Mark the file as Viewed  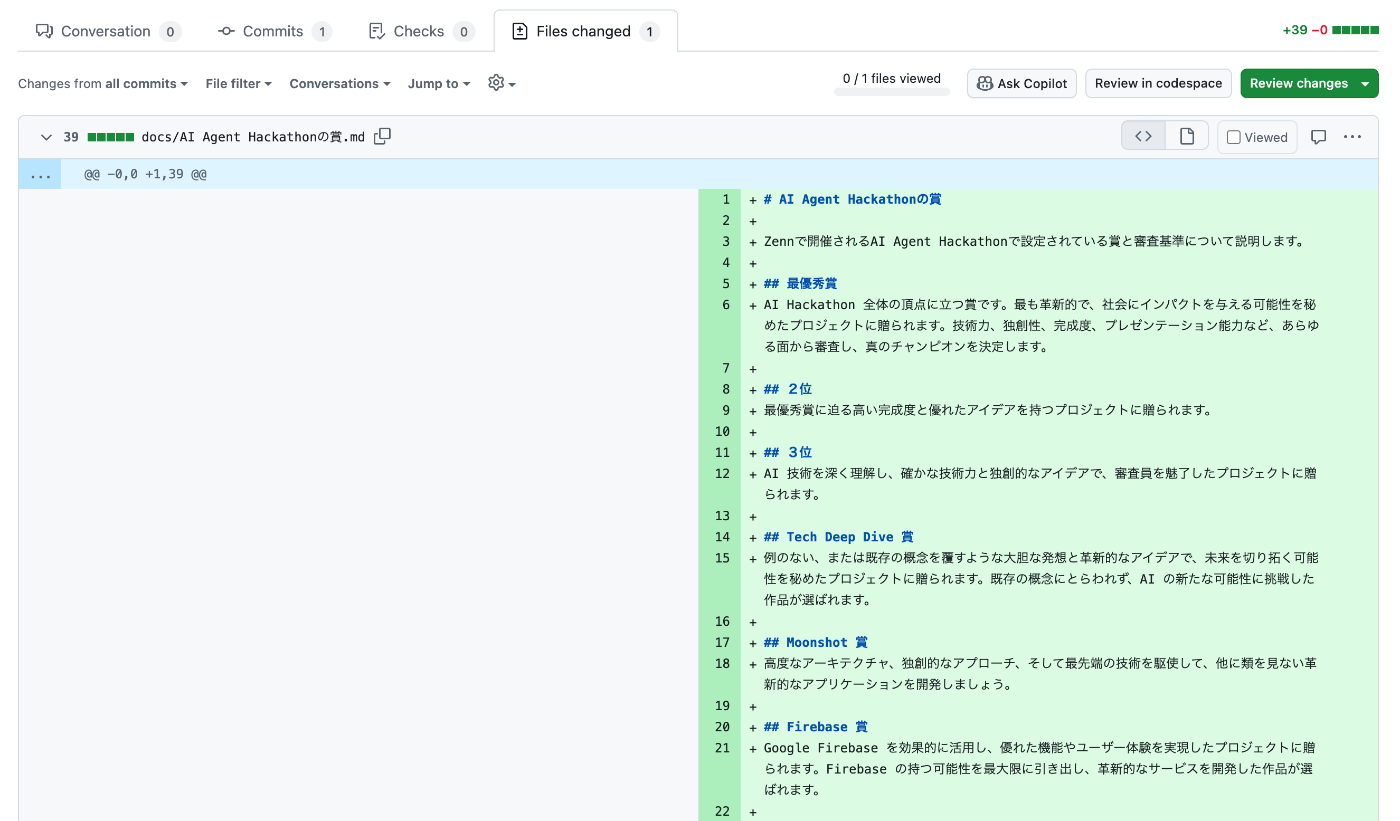(x=1257, y=137)
